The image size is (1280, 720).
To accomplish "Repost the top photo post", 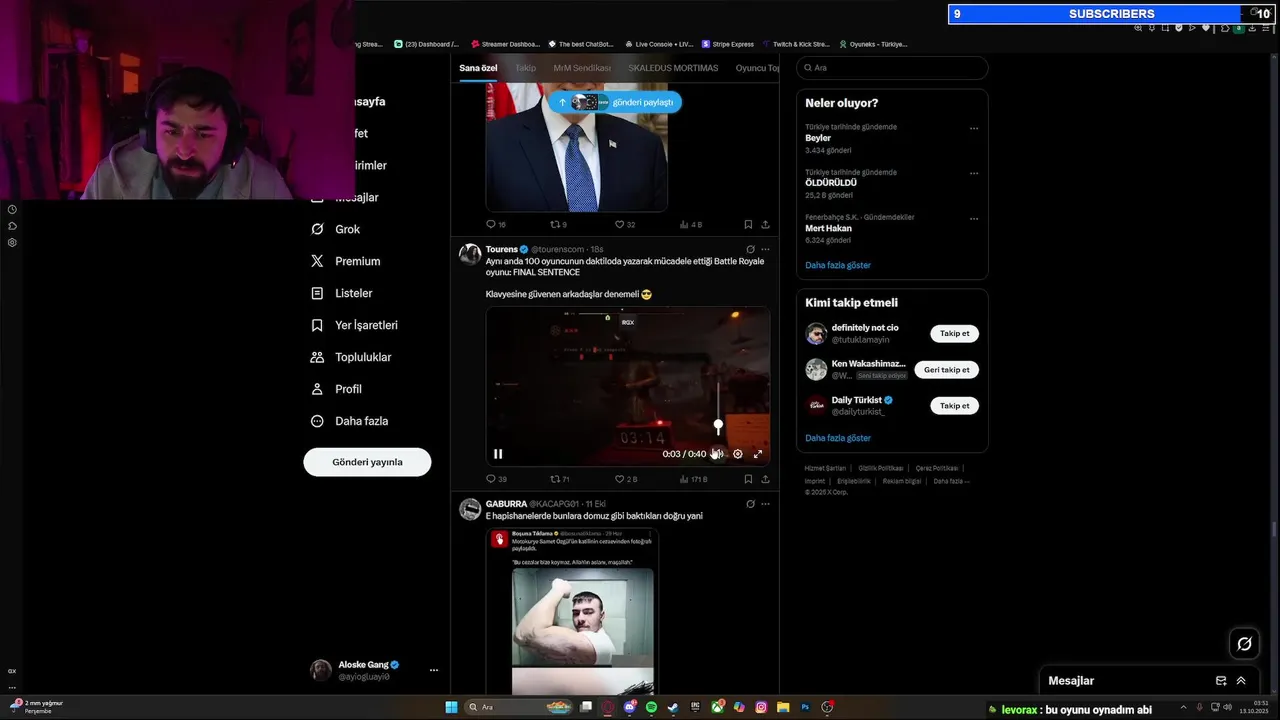I will (559, 225).
